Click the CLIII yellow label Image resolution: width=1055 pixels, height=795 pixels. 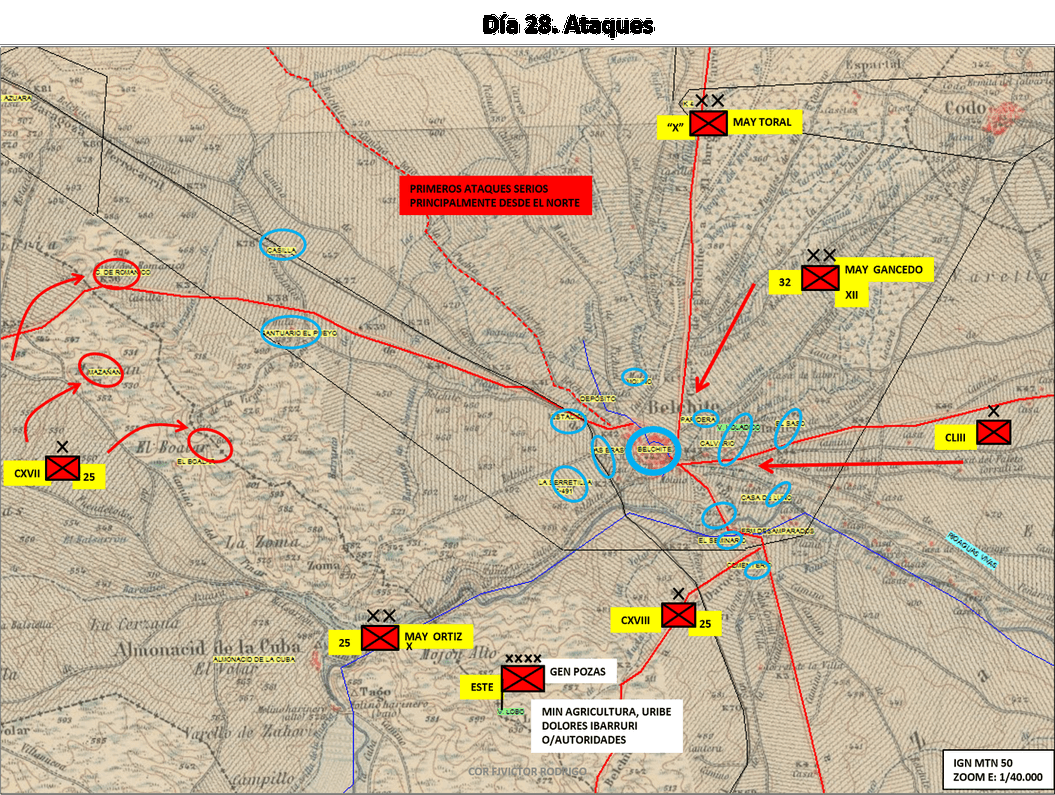pyautogui.click(x=955, y=438)
